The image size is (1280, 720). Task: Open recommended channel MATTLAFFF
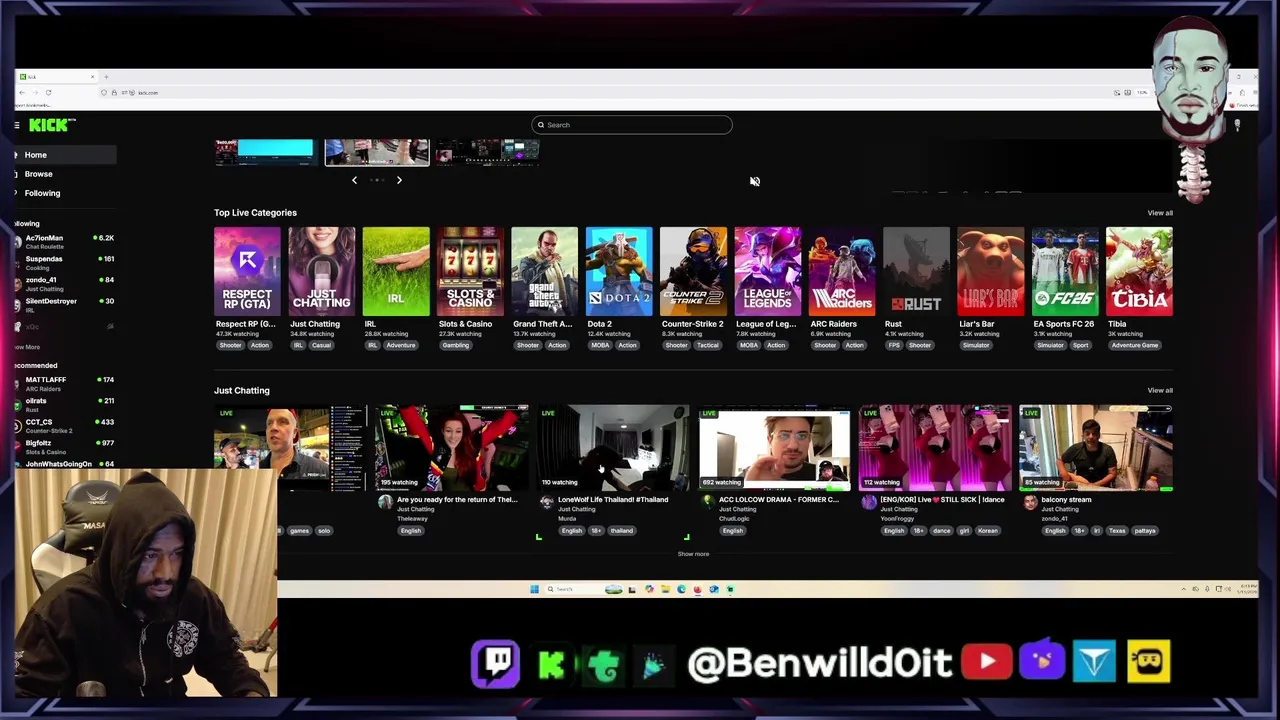[65, 383]
